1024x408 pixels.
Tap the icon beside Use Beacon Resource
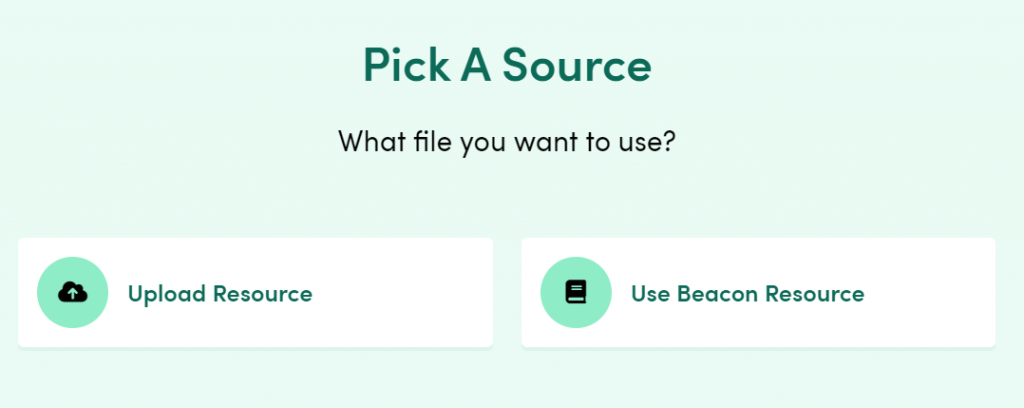pyautogui.click(x=575, y=293)
